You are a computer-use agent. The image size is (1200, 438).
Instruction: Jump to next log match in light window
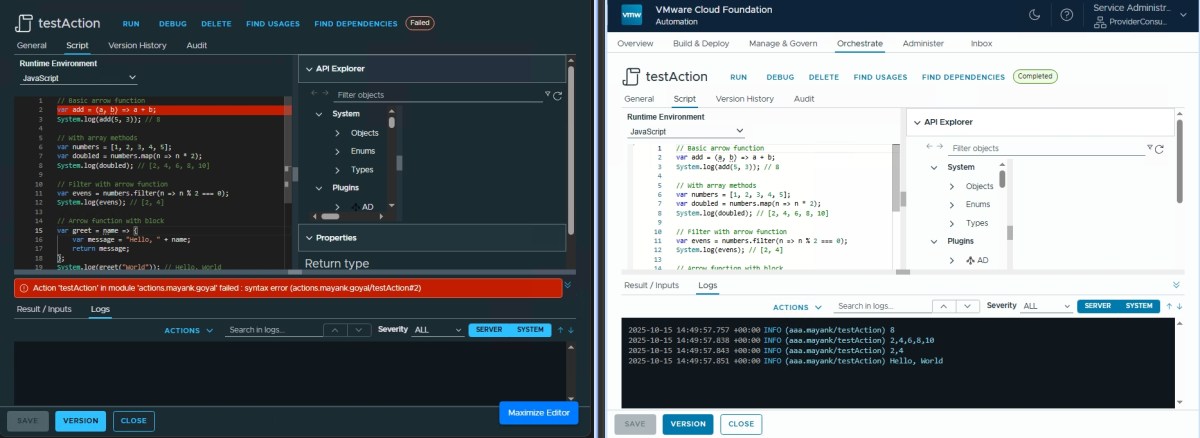[968, 306]
